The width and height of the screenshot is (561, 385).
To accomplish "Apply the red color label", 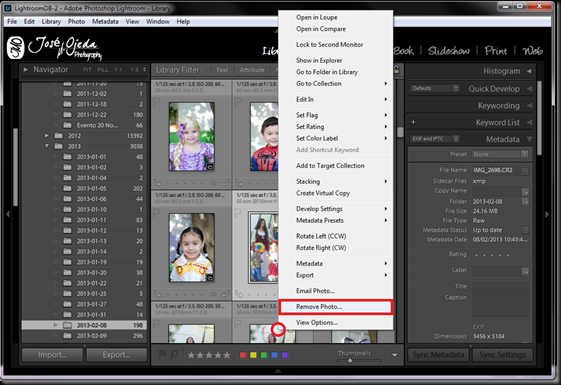I will point(243,355).
